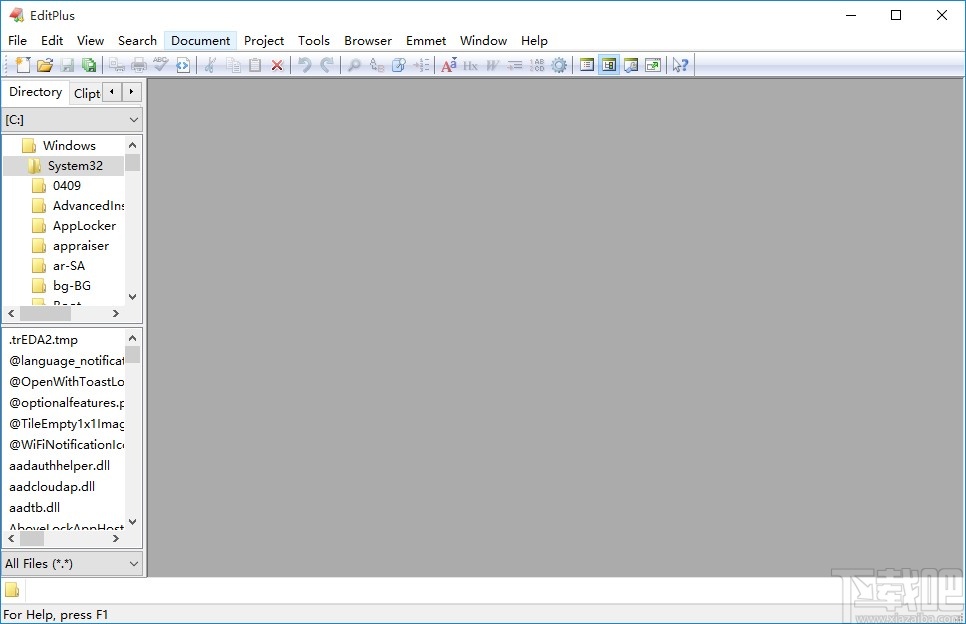Click the Copy icon
The height and width of the screenshot is (624, 966).
tap(233, 65)
